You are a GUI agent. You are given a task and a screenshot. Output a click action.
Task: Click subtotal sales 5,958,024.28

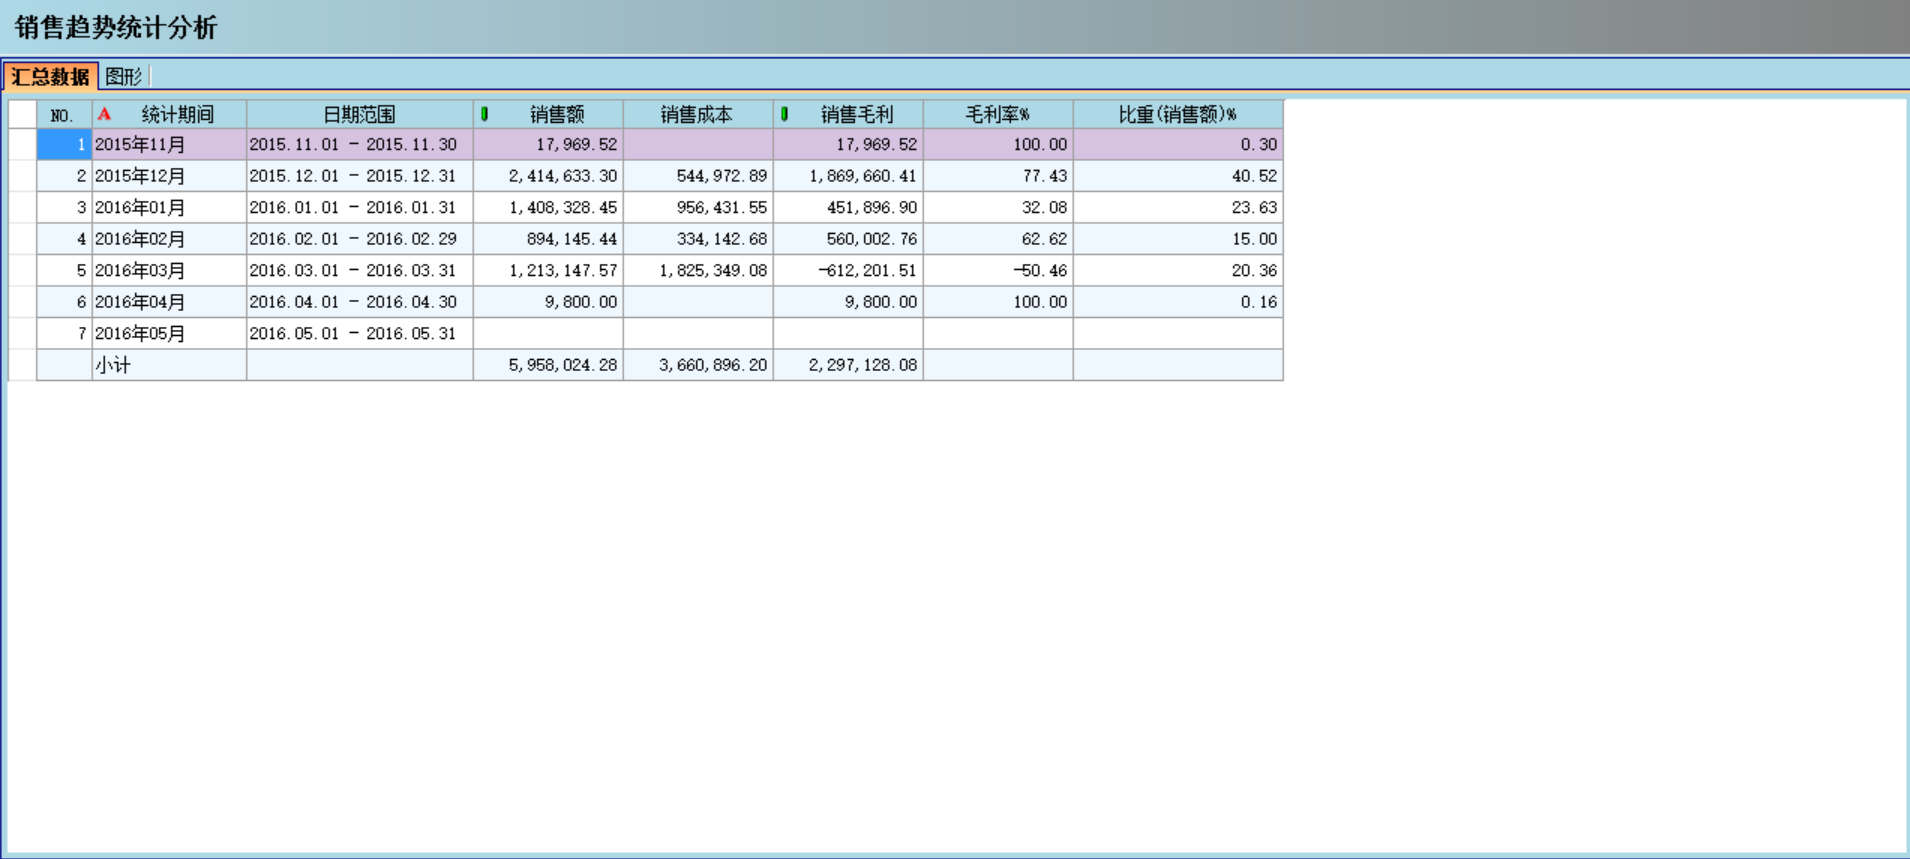click(548, 365)
